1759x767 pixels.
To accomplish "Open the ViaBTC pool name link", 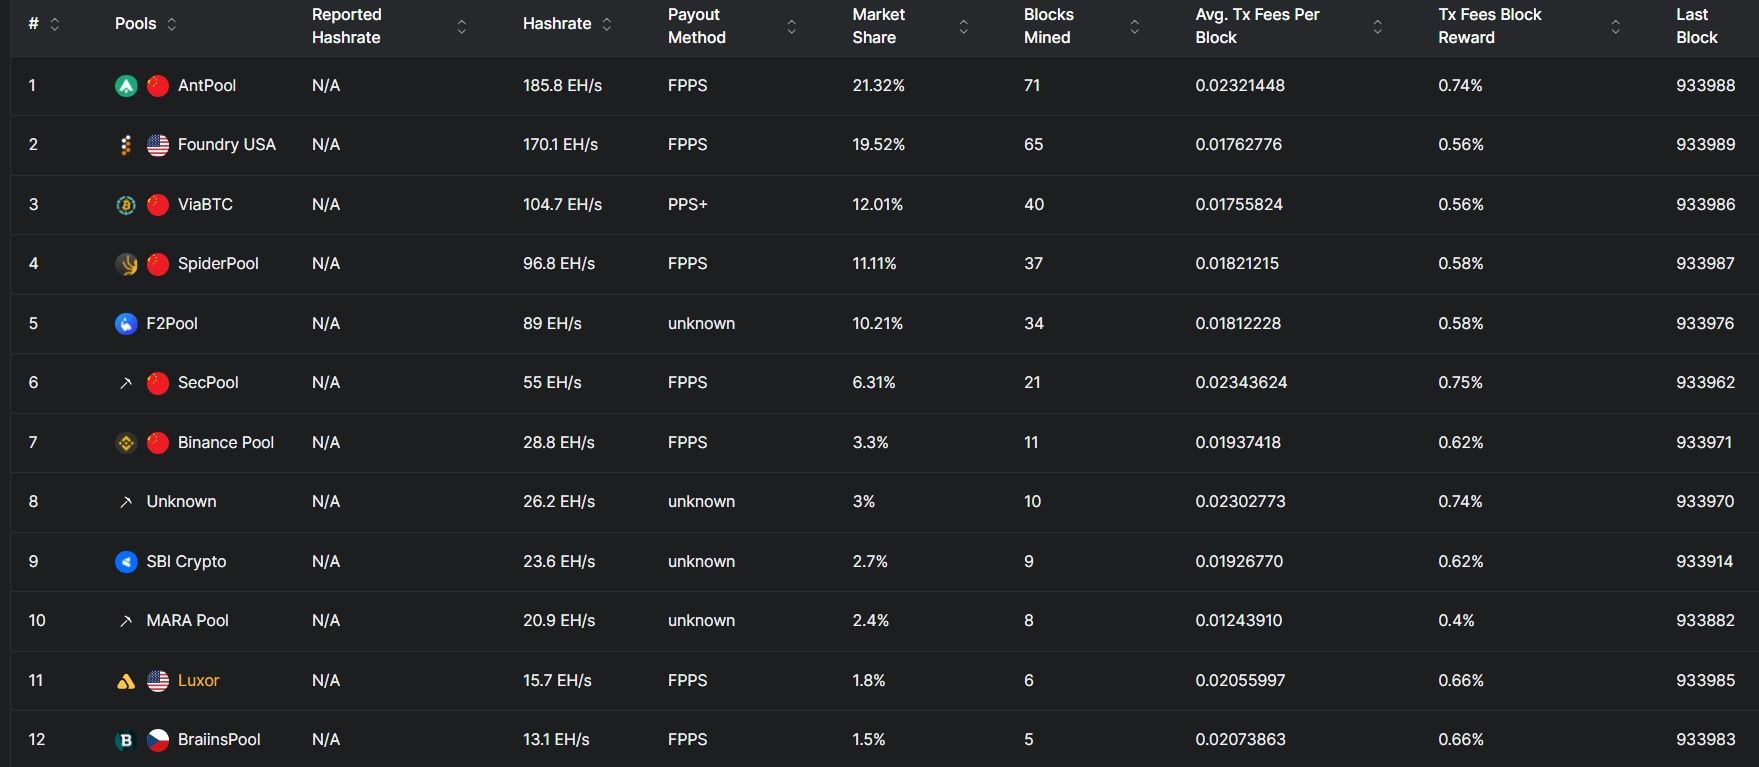I will (205, 204).
